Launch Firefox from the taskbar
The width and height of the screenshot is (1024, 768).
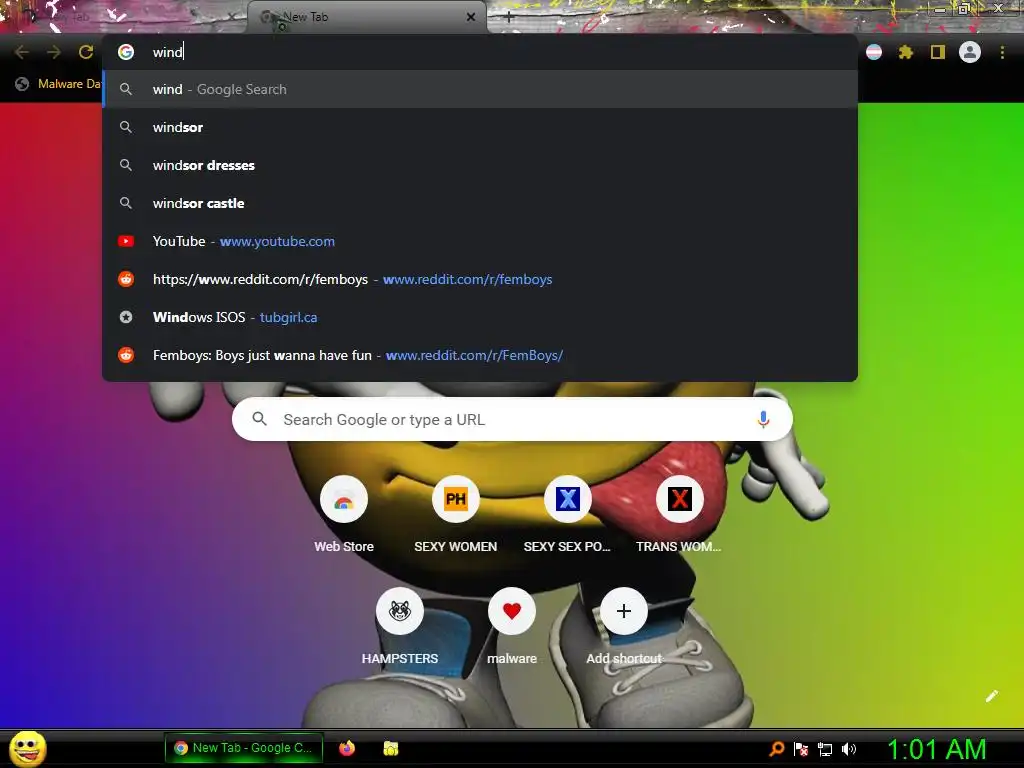pos(347,748)
